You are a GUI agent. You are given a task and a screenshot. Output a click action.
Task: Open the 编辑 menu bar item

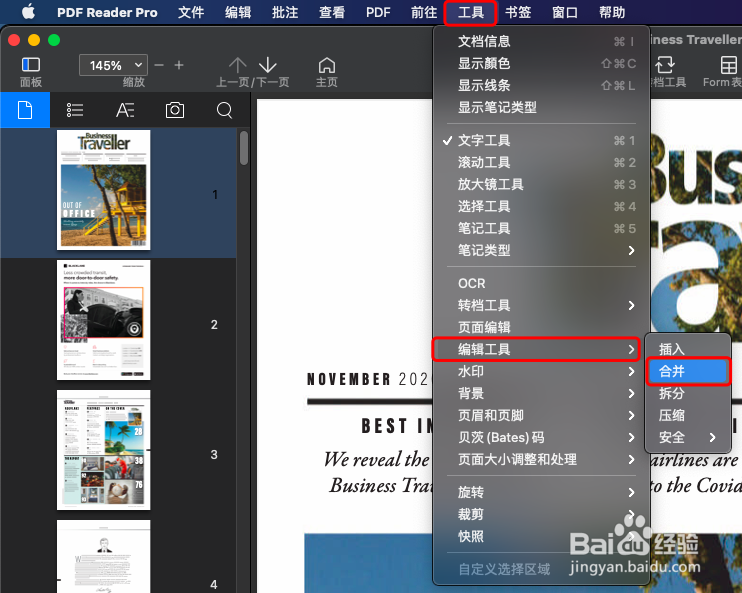point(238,12)
